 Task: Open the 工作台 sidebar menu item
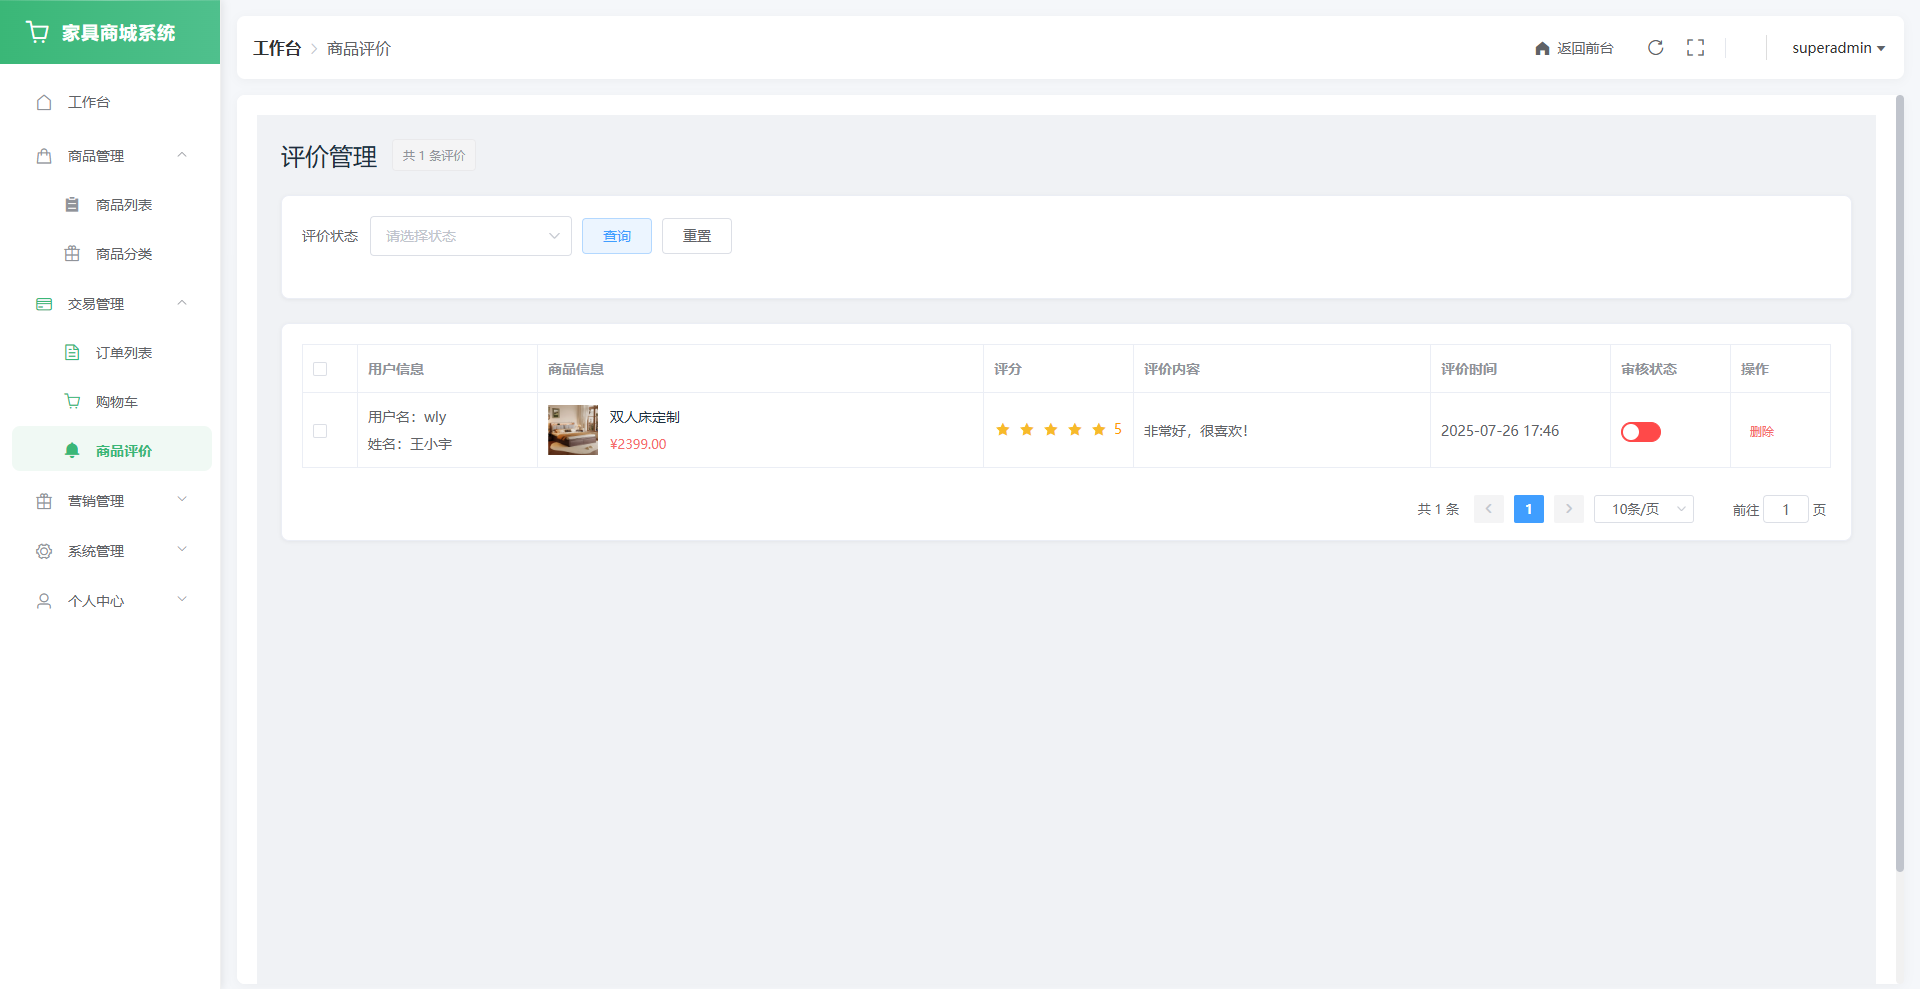(x=89, y=102)
